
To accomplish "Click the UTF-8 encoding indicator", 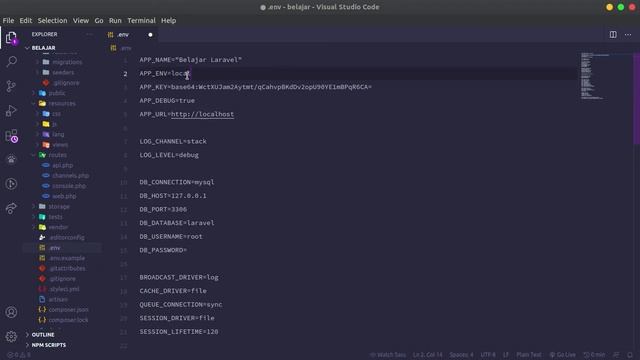I will coord(488,355).
